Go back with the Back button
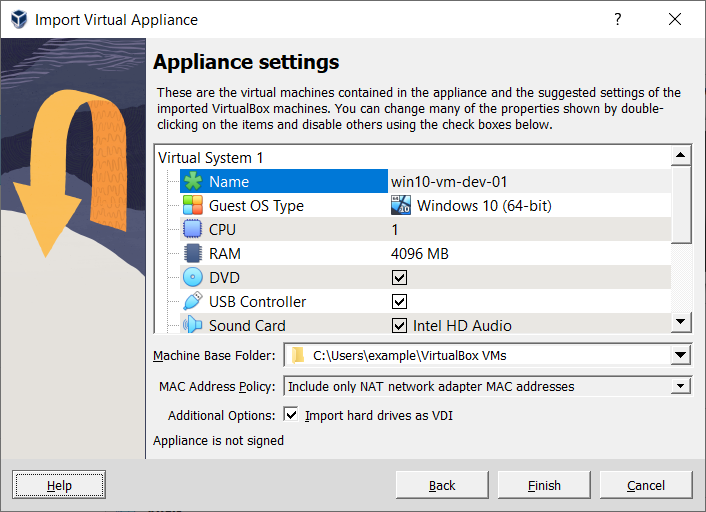Image resolution: width=706 pixels, height=512 pixels. click(442, 485)
